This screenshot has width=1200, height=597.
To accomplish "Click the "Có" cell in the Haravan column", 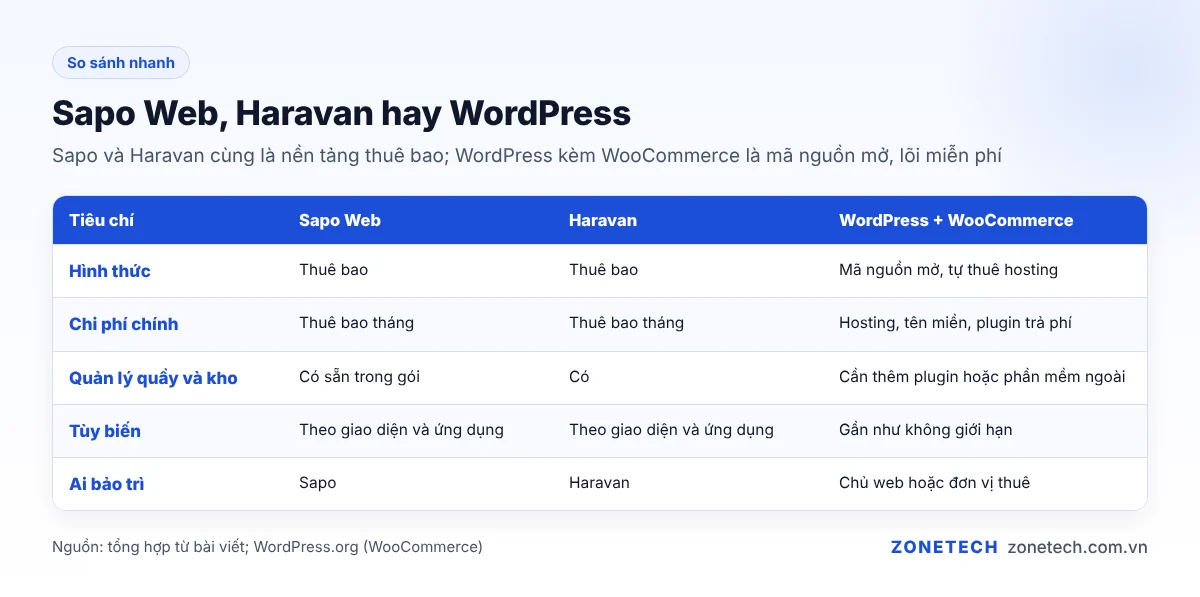I will pyautogui.click(x=579, y=377).
